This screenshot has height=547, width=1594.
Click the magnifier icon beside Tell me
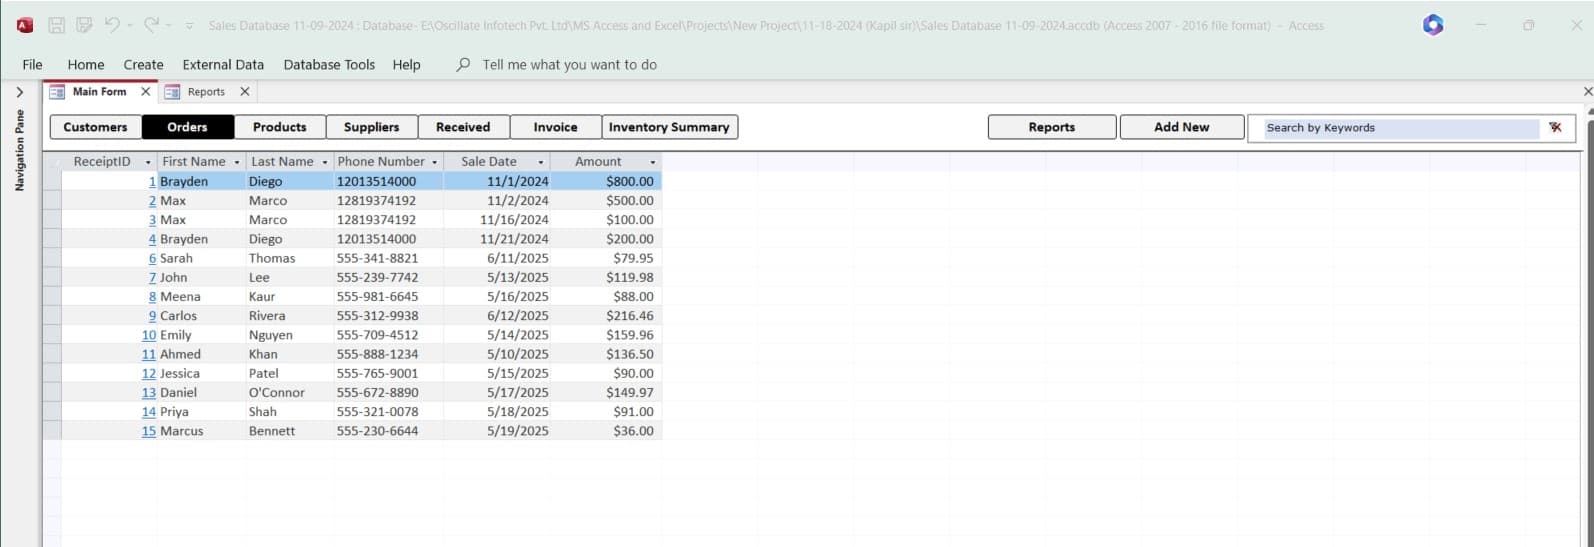click(x=463, y=64)
